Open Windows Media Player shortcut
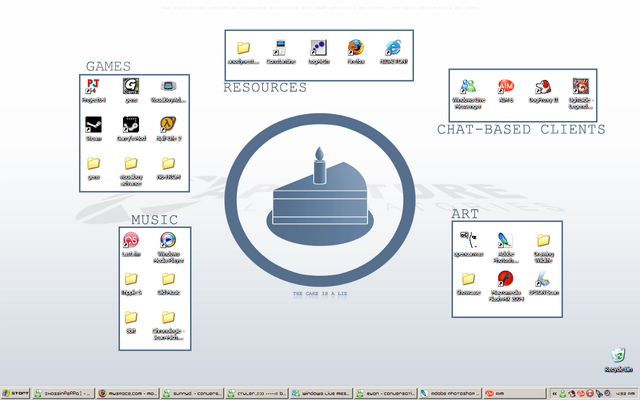 point(168,240)
